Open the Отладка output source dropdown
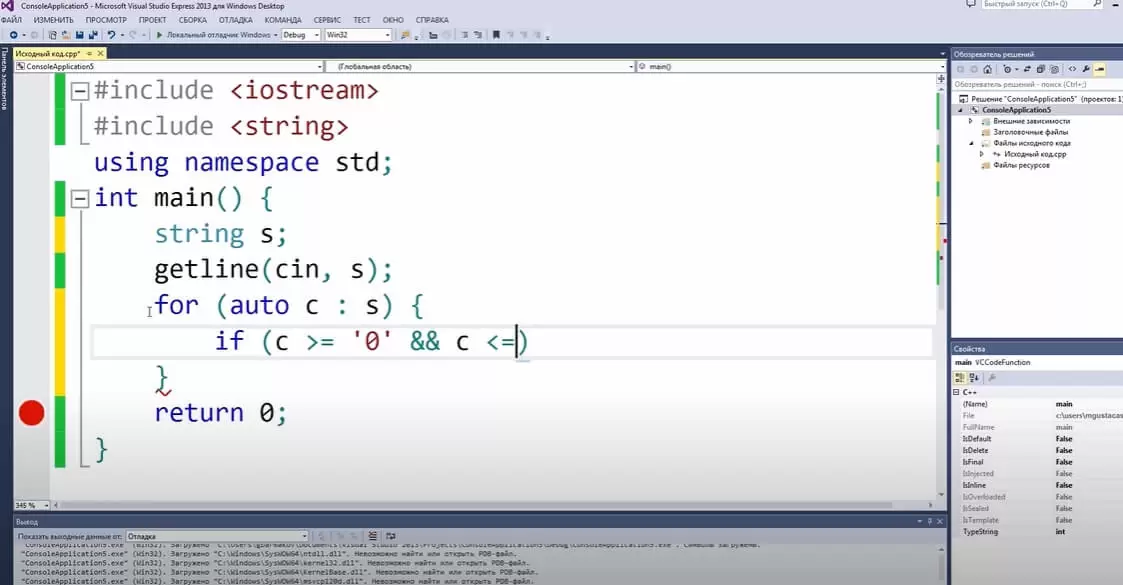The width and height of the screenshot is (1123, 585). [217, 536]
